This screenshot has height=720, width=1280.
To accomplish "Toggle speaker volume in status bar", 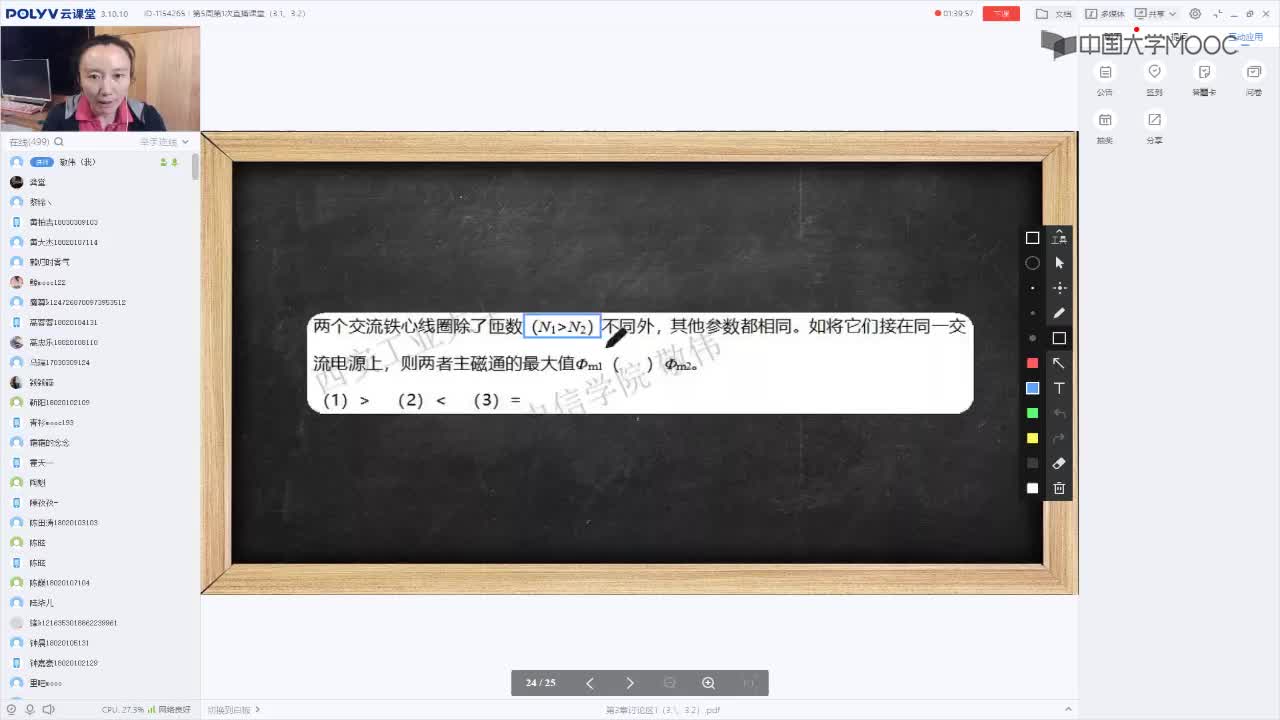I will [x=48, y=710].
